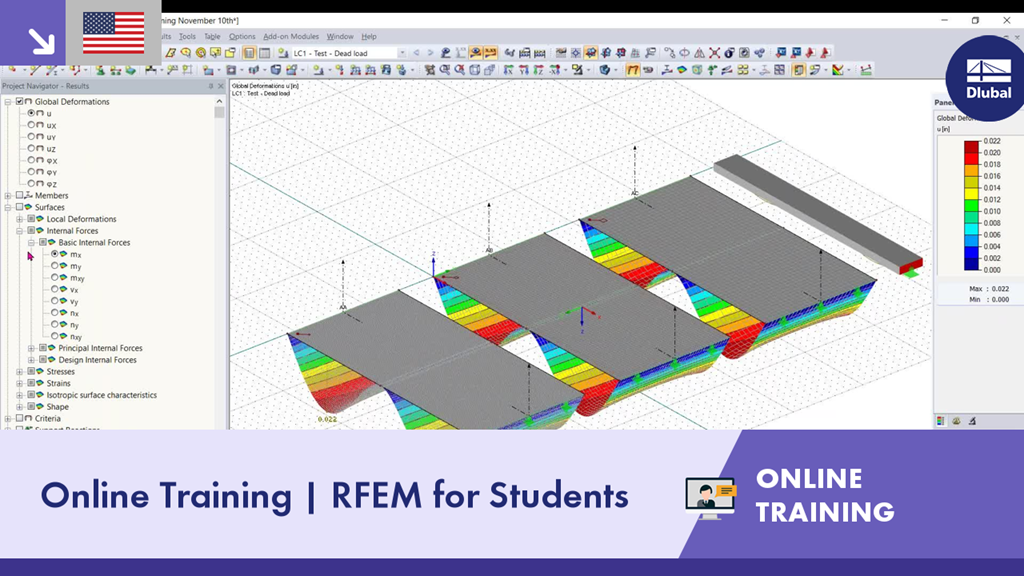
Task: Click the view in Y direction icon
Action: [x=524, y=70]
